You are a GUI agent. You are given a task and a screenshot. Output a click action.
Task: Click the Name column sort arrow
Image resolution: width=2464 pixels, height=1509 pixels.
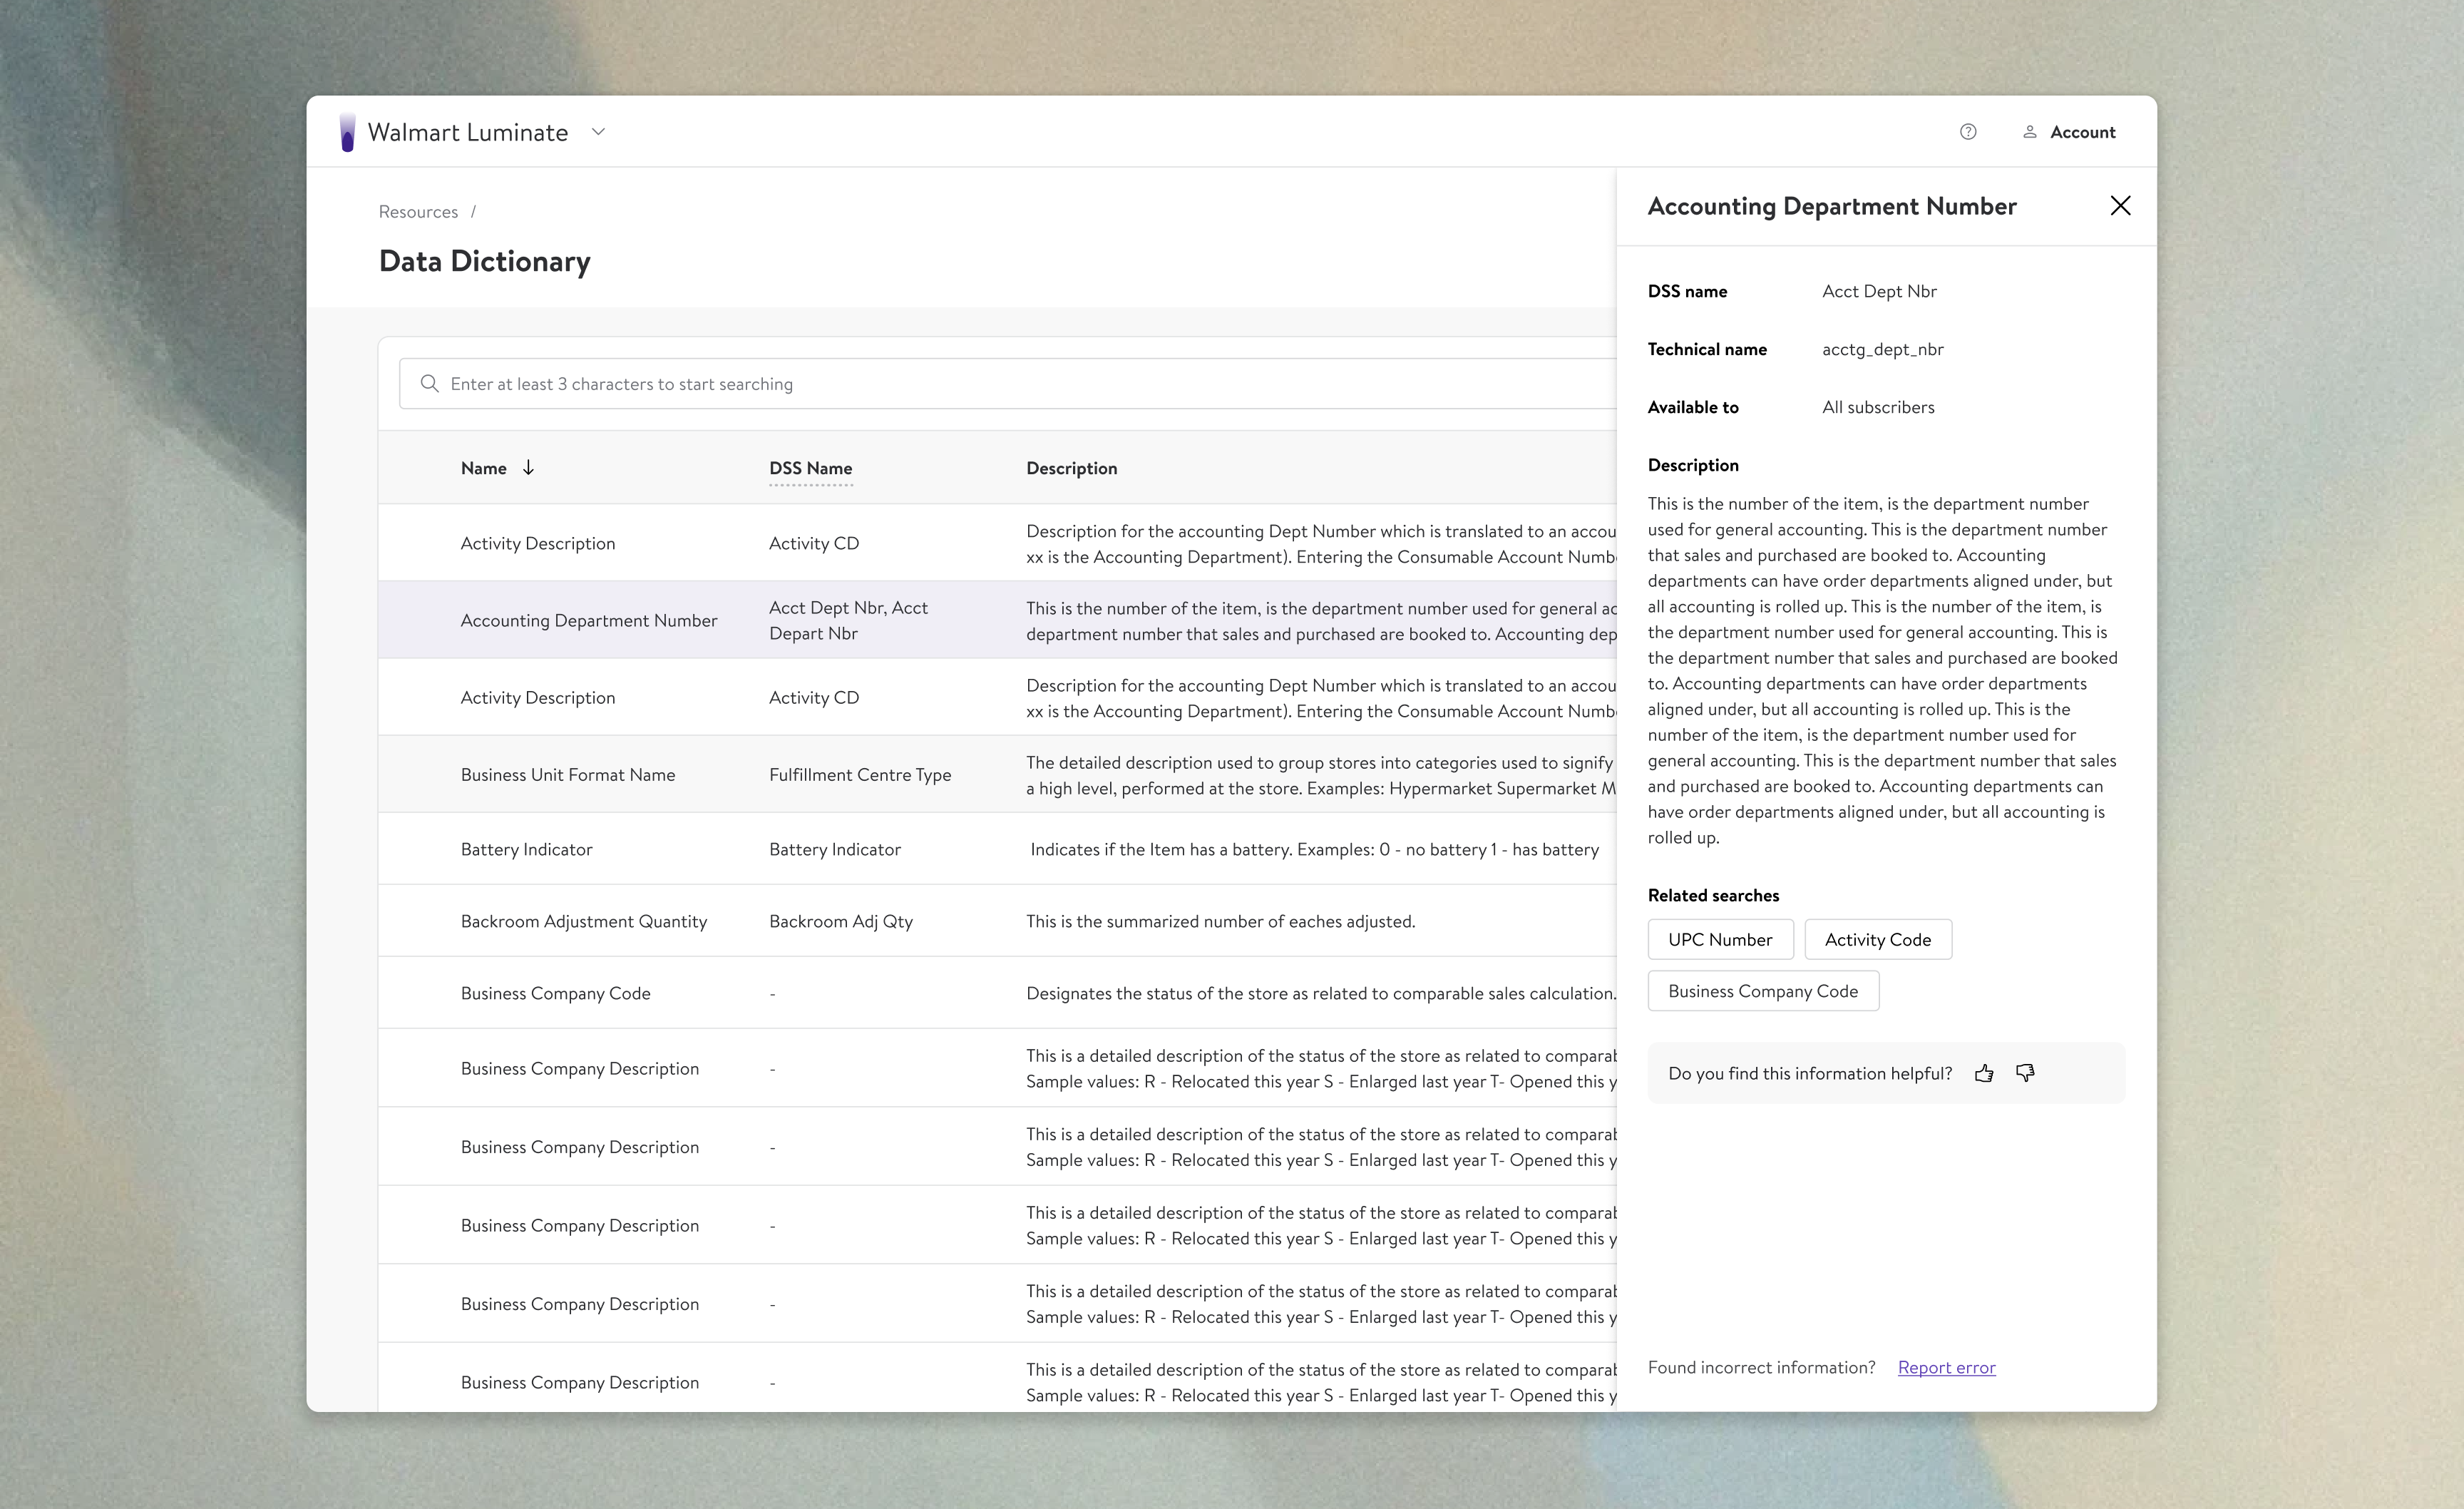point(528,468)
